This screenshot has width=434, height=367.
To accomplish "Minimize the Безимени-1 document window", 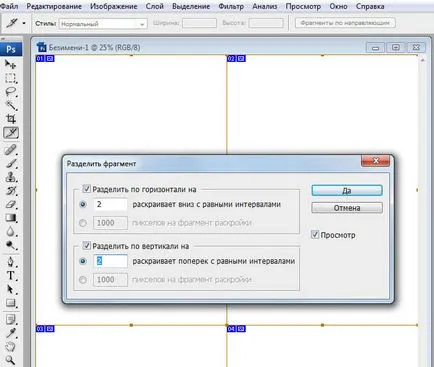I will (x=375, y=48).
